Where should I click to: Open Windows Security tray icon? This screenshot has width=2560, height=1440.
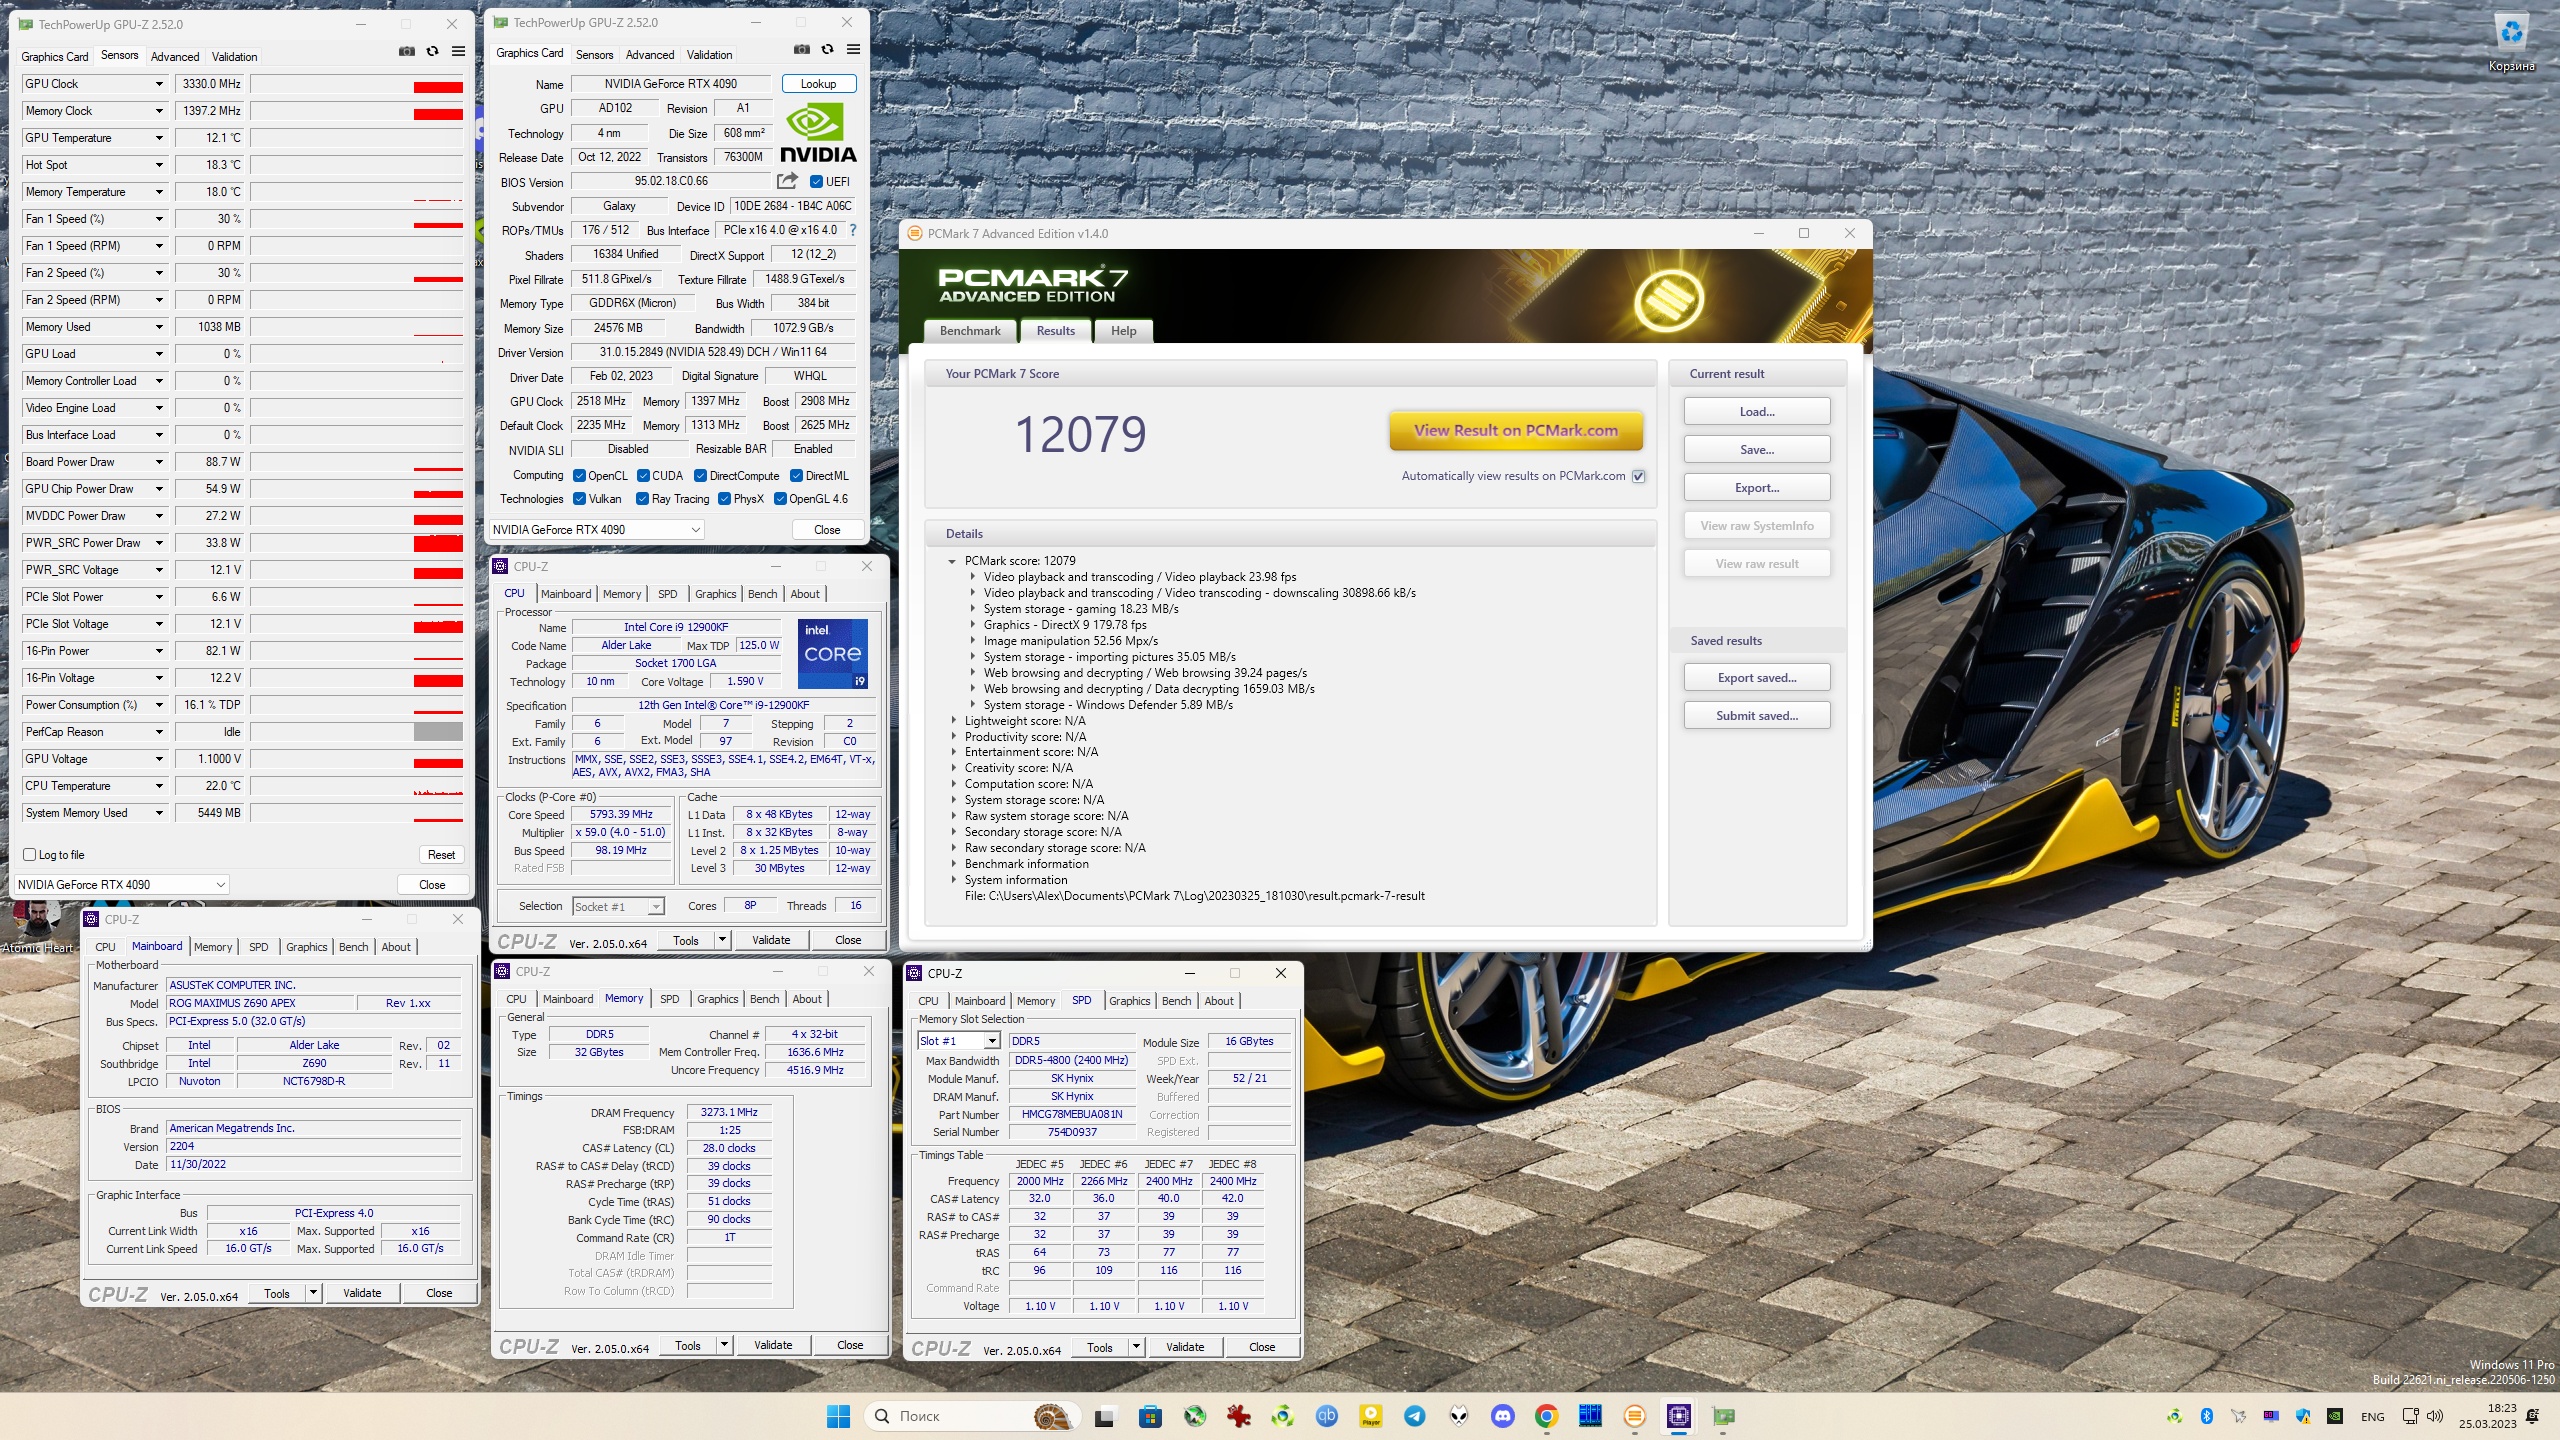(x=2302, y=1416)
